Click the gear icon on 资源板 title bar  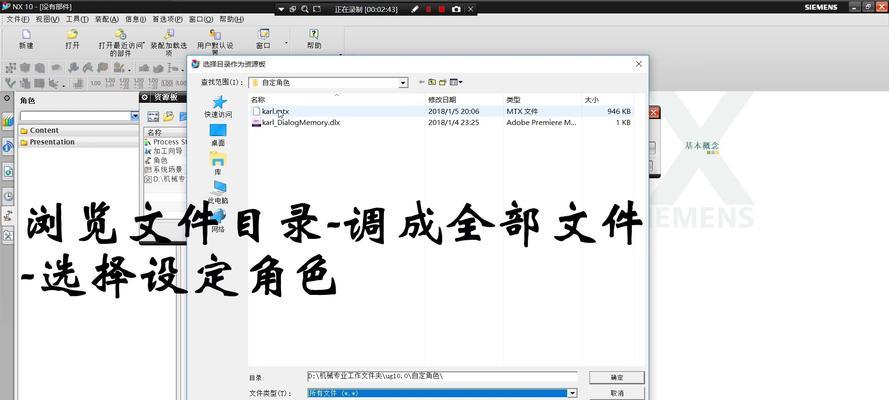(145, 97)
